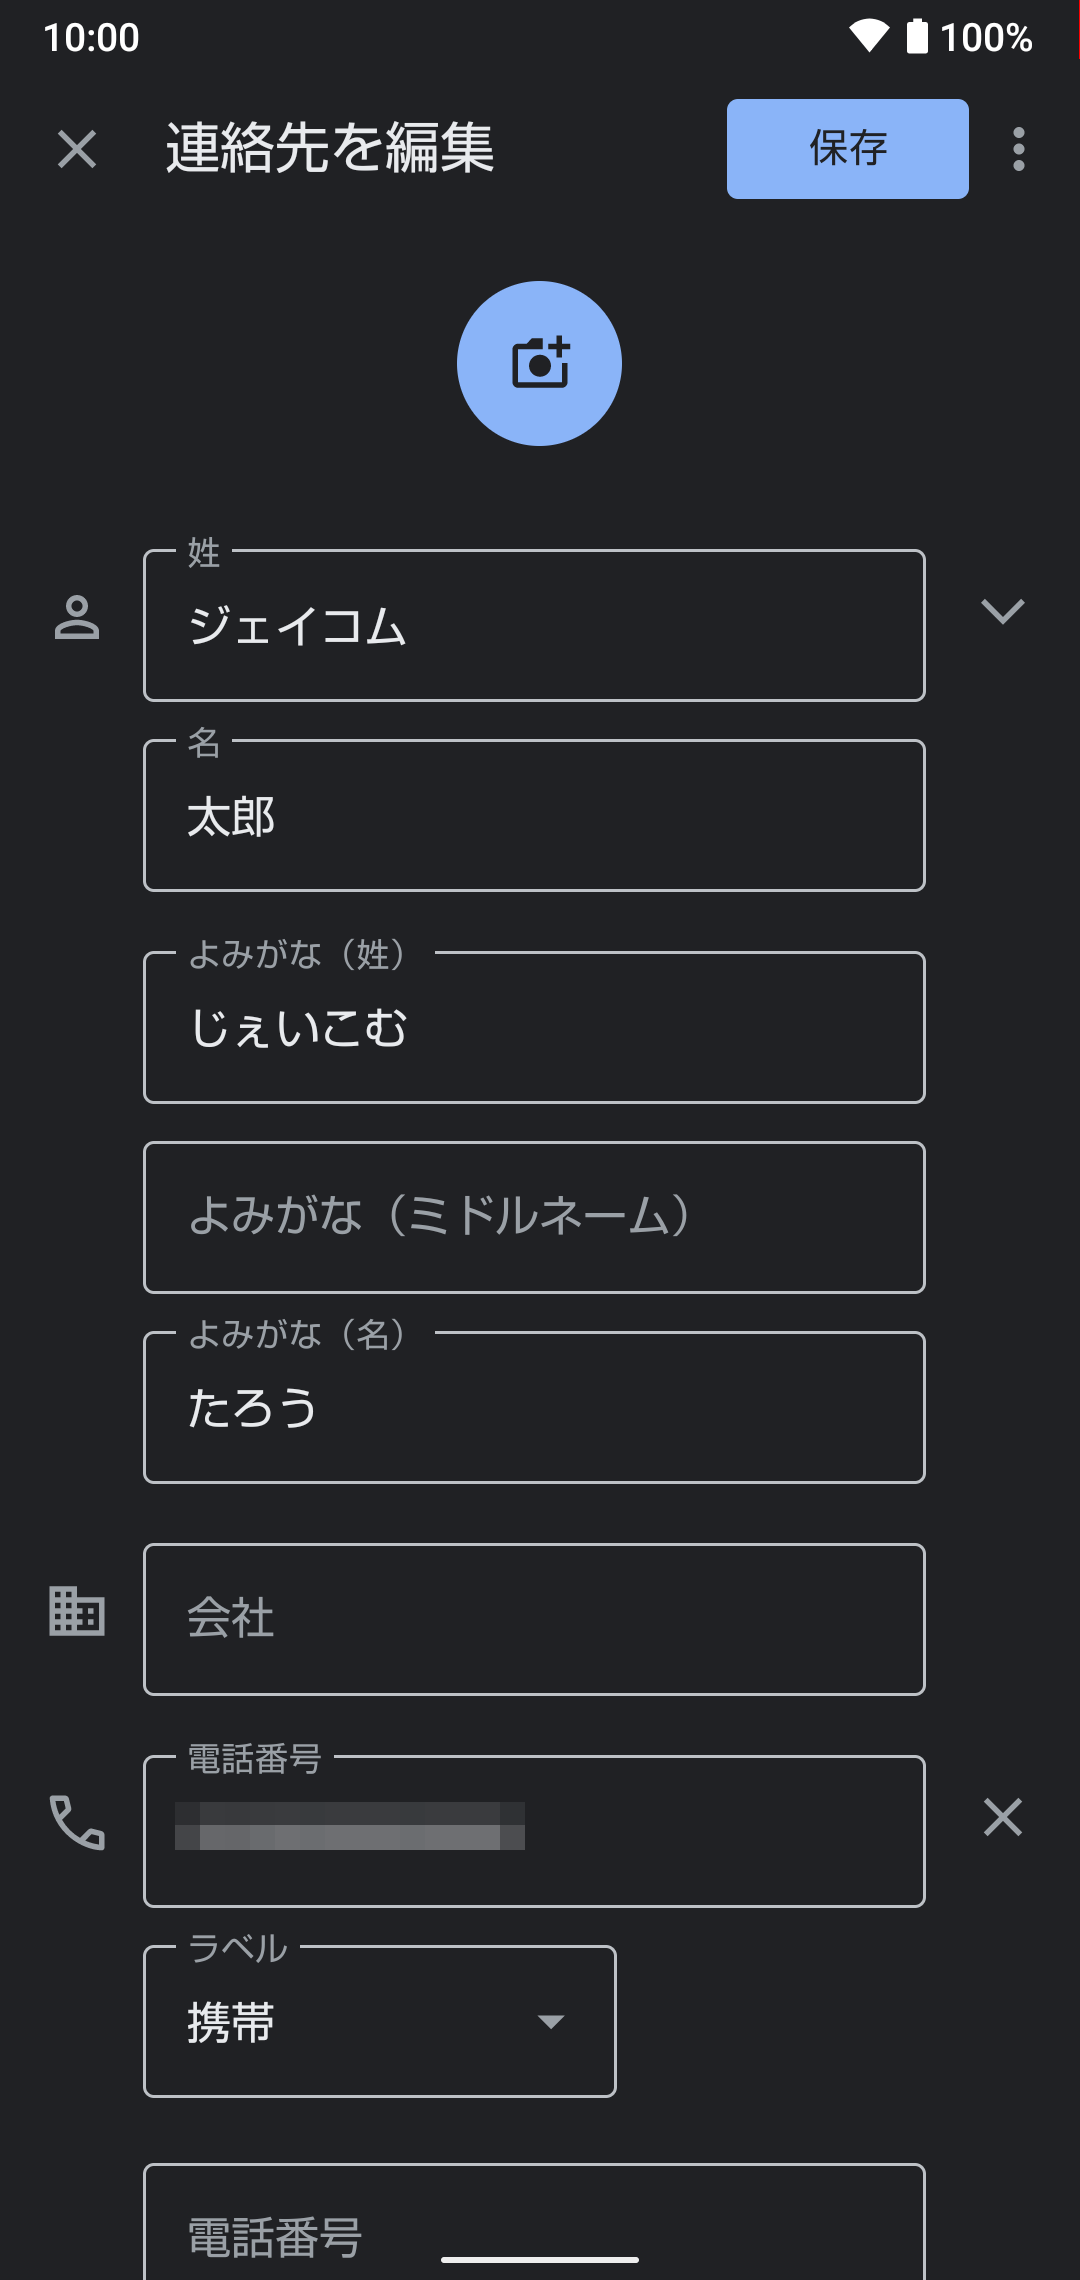Viewport: 1080px width, 2280px height.
Task: Collapse name fields with chevron
Action: click(x=1002, y=611)
